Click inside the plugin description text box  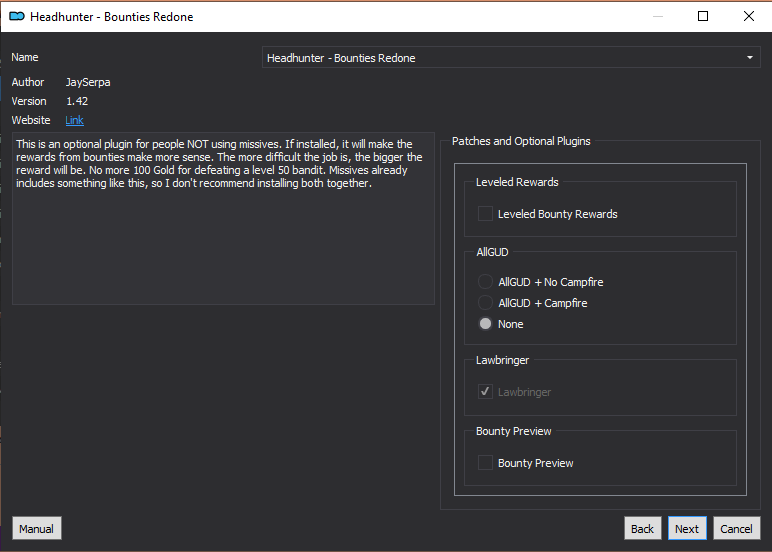point(223,218)
